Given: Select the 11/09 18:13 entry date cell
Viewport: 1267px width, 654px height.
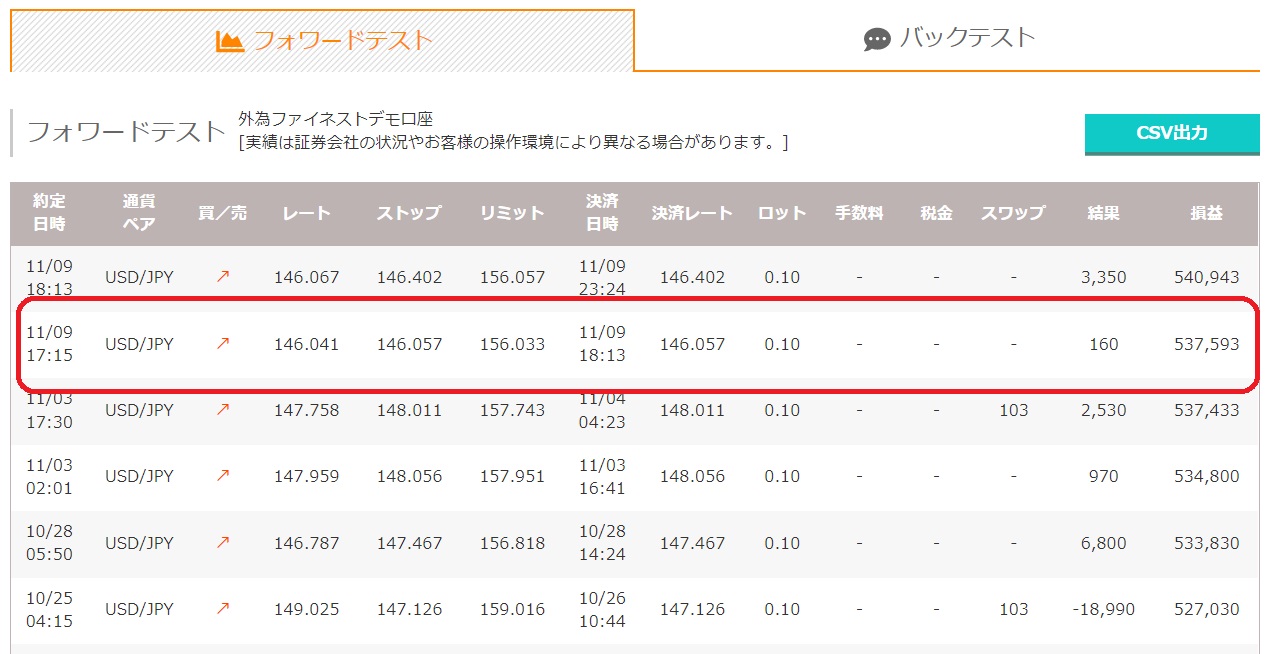Looking at the screenshot, I should click(x=49, y=277).
